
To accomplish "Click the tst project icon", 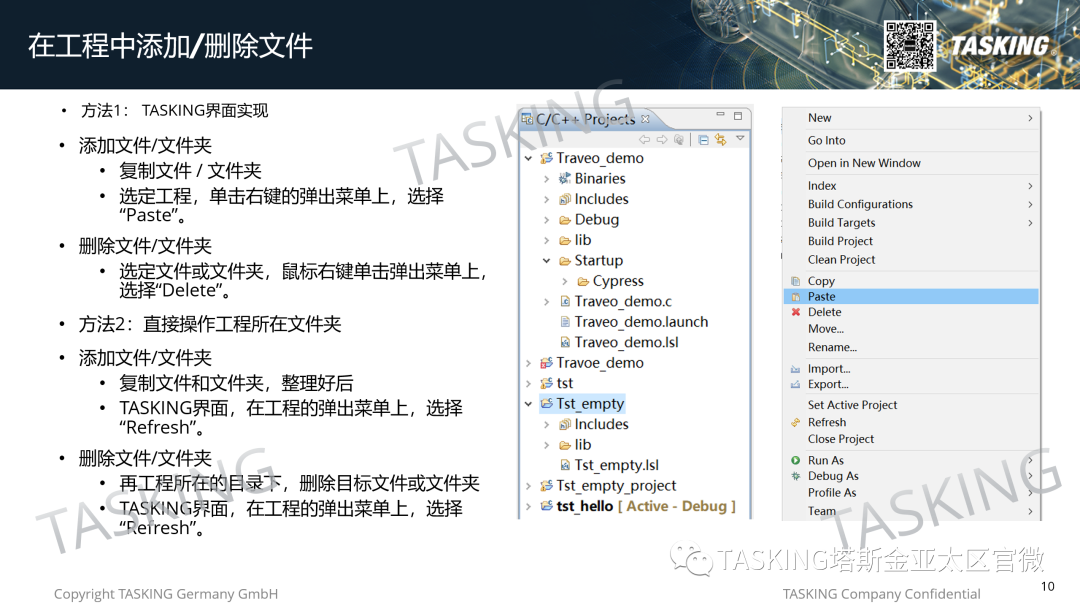I will tap(546, 384).
